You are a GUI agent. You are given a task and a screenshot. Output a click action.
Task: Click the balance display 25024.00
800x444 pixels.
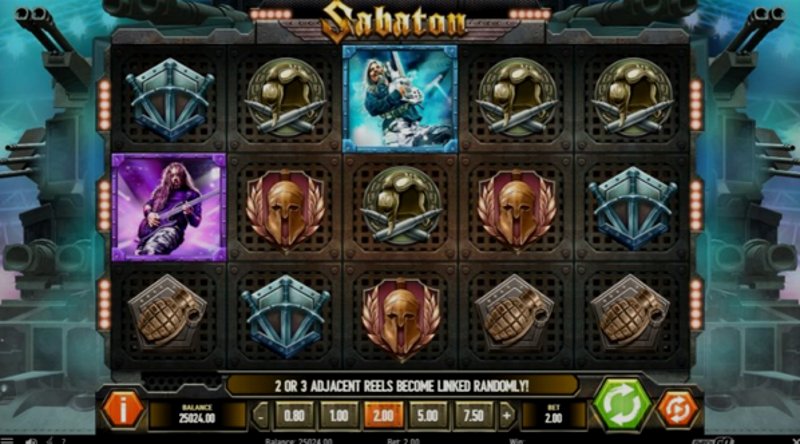click(x=197, y=415)
